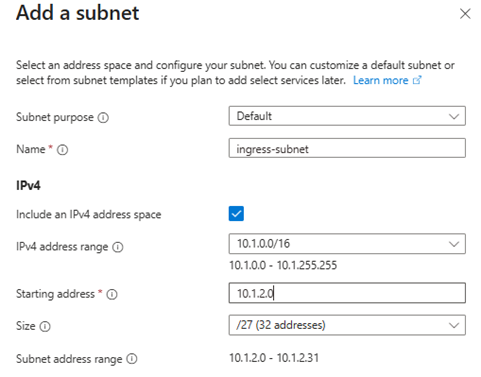Open the Subnet purpose Default dropdown
This screenshot has height=377, width=481.
click(347, 116)
